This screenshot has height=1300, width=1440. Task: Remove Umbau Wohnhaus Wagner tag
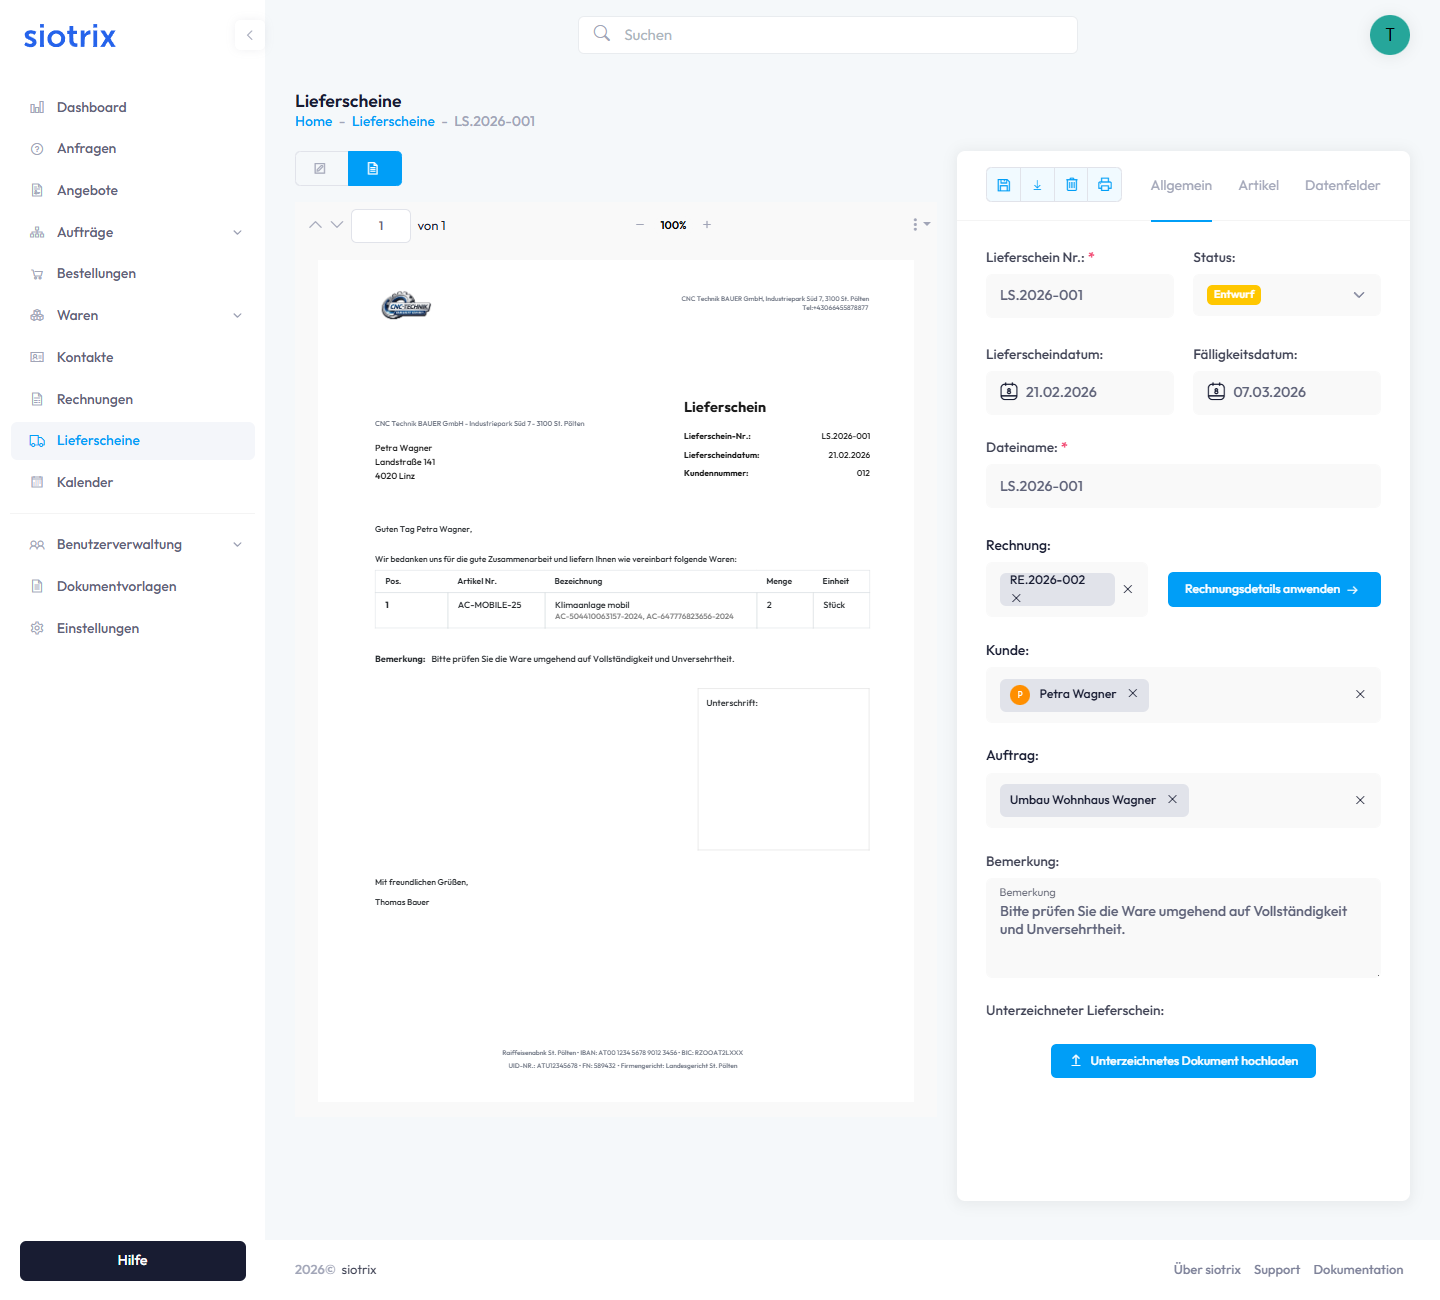click(1172, 800)
